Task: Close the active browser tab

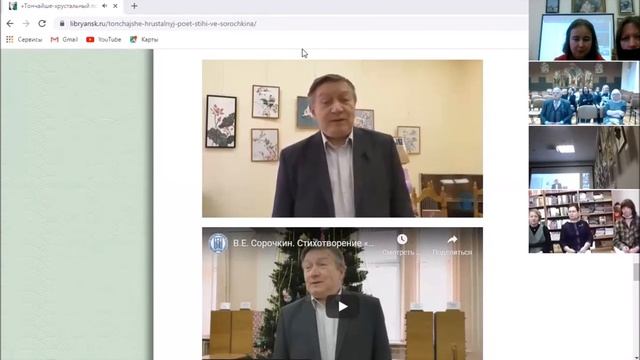Action: [x=116, y=6]
